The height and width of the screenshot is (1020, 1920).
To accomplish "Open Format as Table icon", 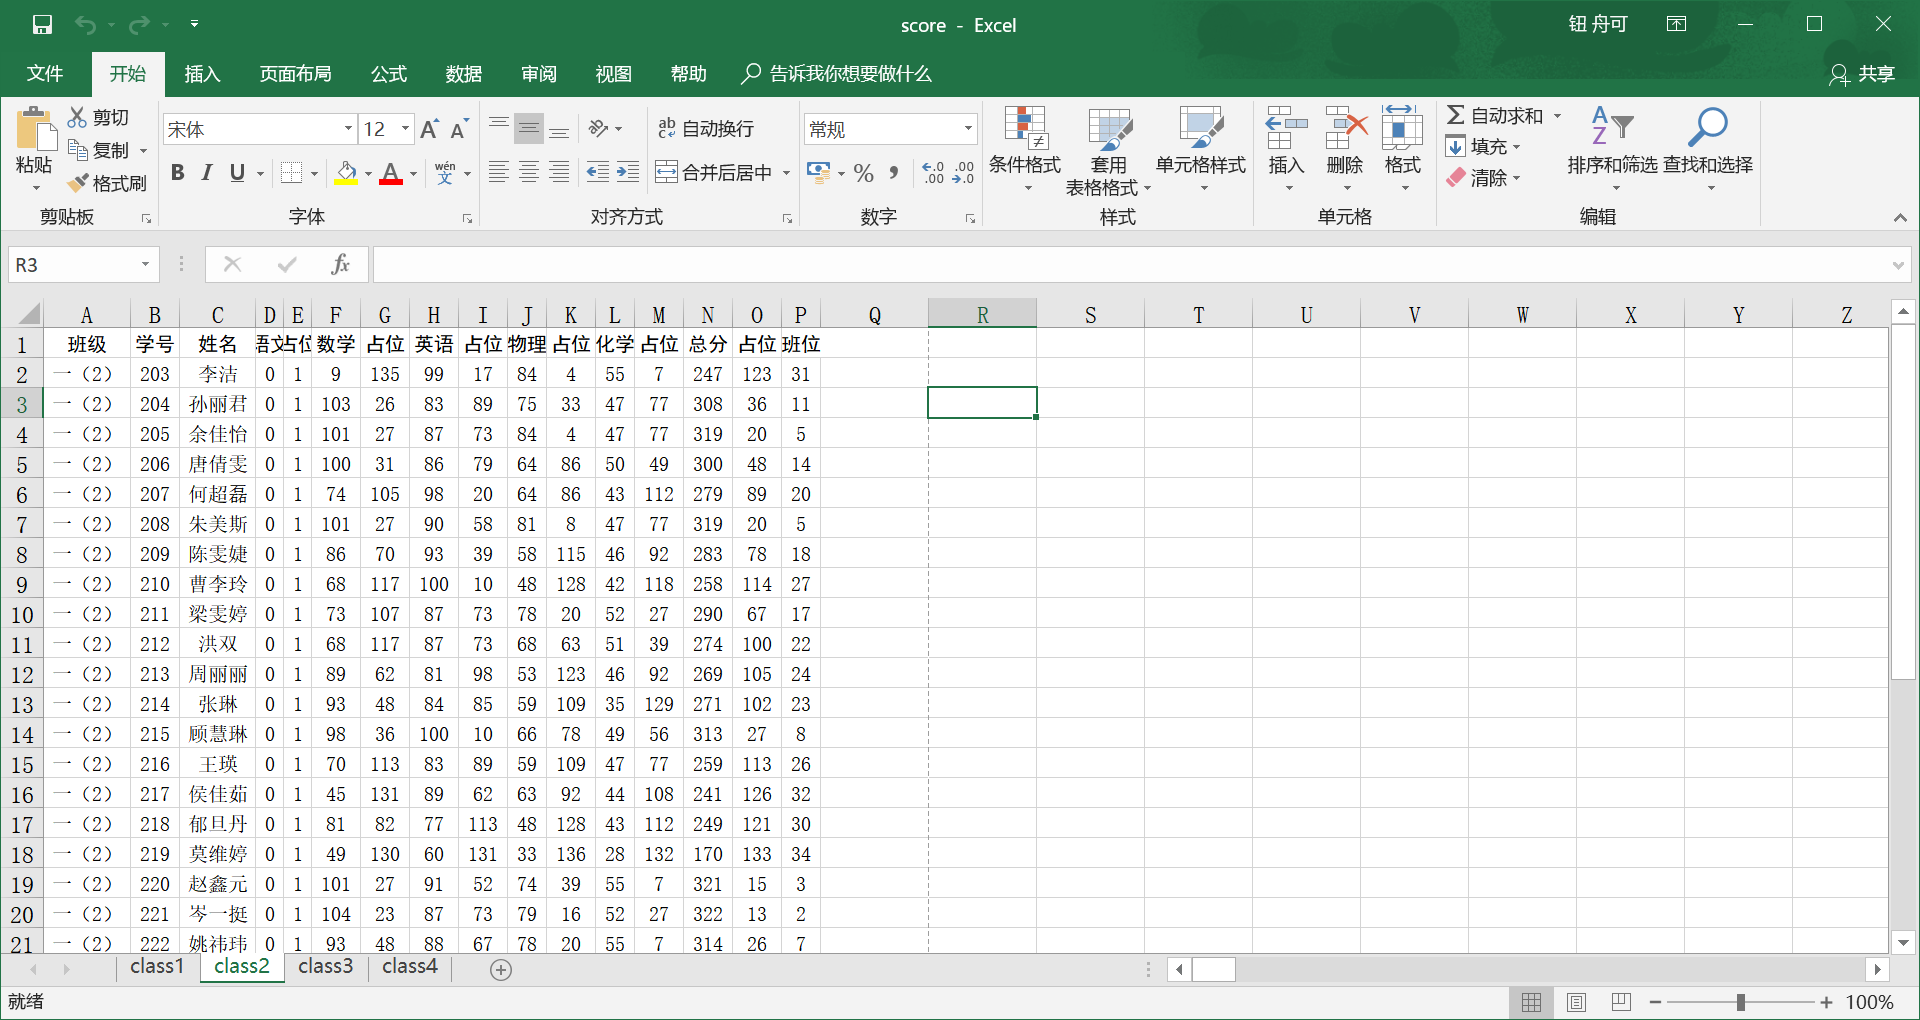I will [x=1109, y=128].
